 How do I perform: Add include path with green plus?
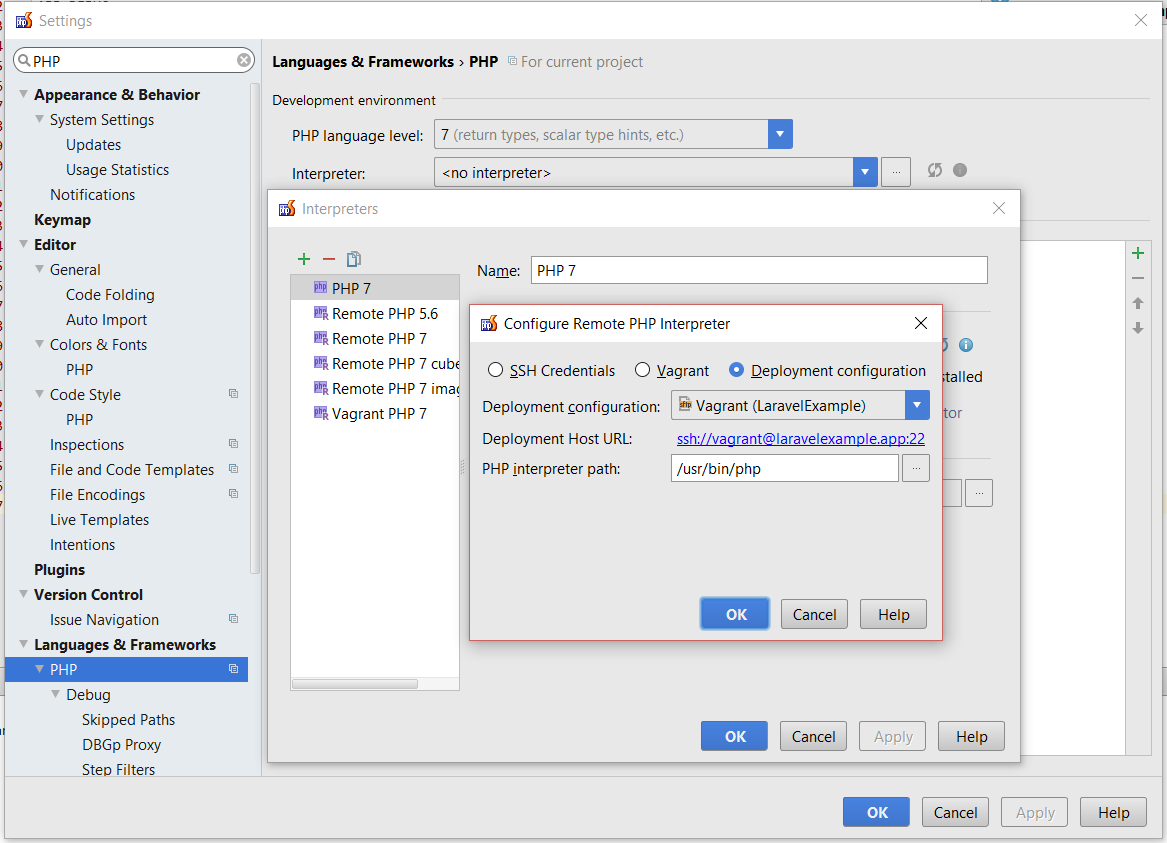tap(1138, 253)
